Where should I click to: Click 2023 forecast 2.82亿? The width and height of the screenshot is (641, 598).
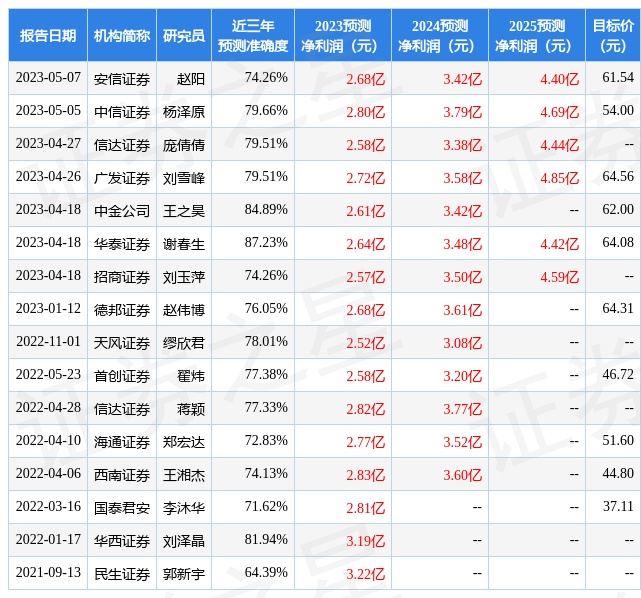[366, 410]
